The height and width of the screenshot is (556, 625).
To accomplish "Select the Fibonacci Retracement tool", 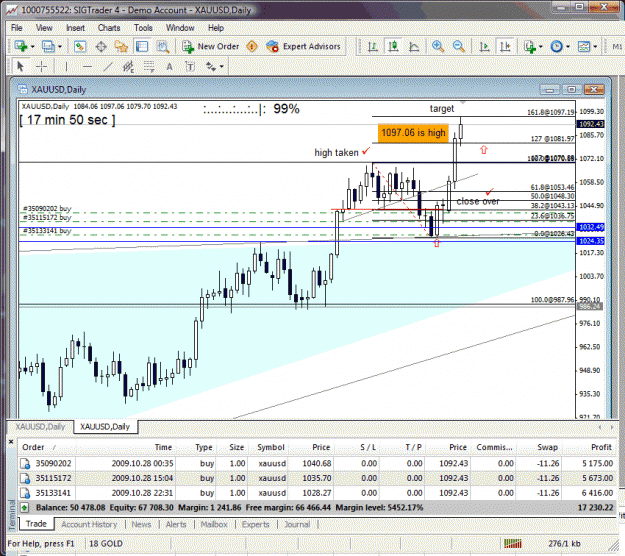I will coord(149,66).
